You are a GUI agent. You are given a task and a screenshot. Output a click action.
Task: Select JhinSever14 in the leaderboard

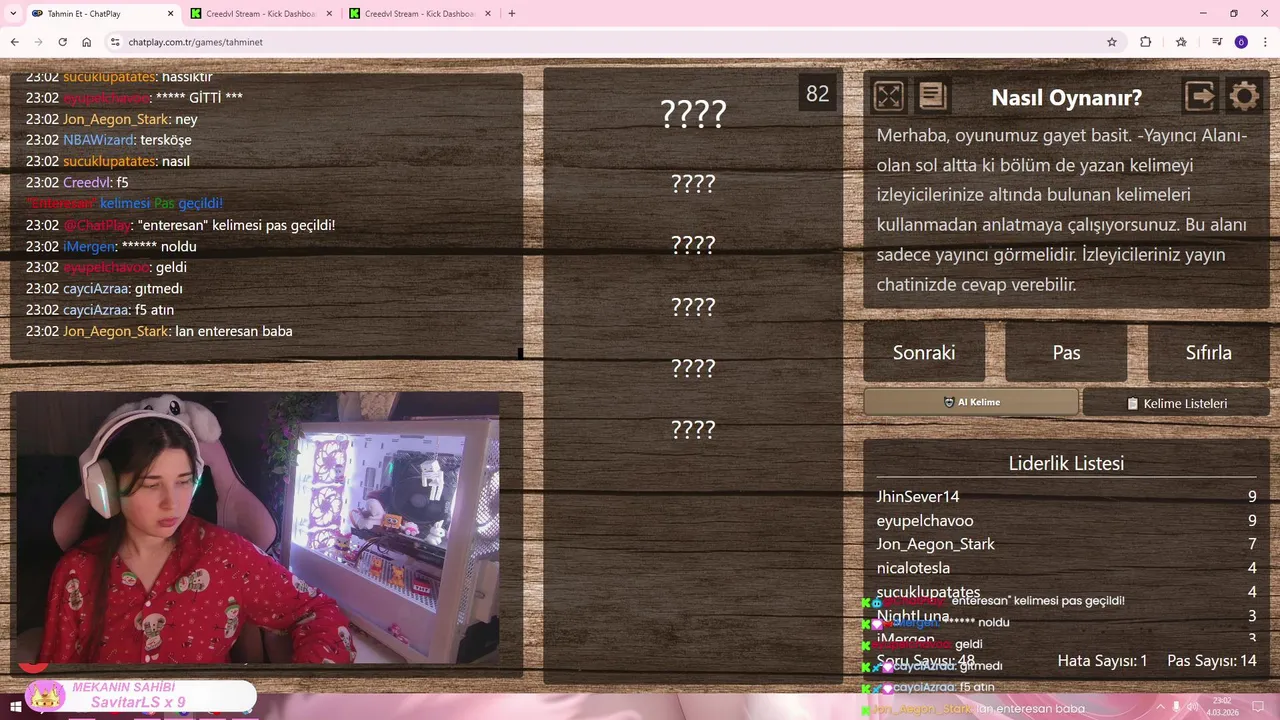click(1066, 496)
